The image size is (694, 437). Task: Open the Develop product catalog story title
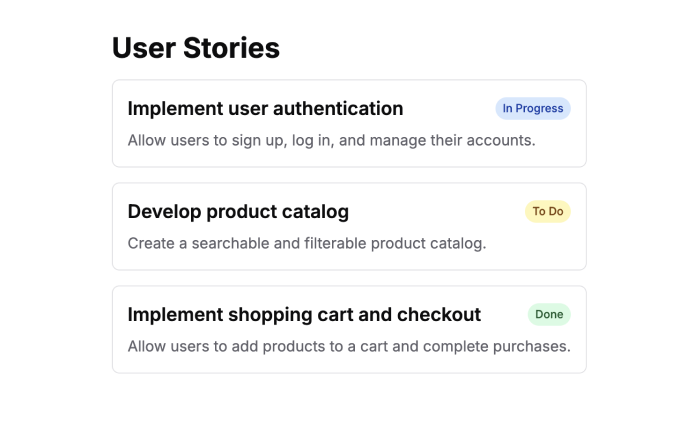coord(238,212)
